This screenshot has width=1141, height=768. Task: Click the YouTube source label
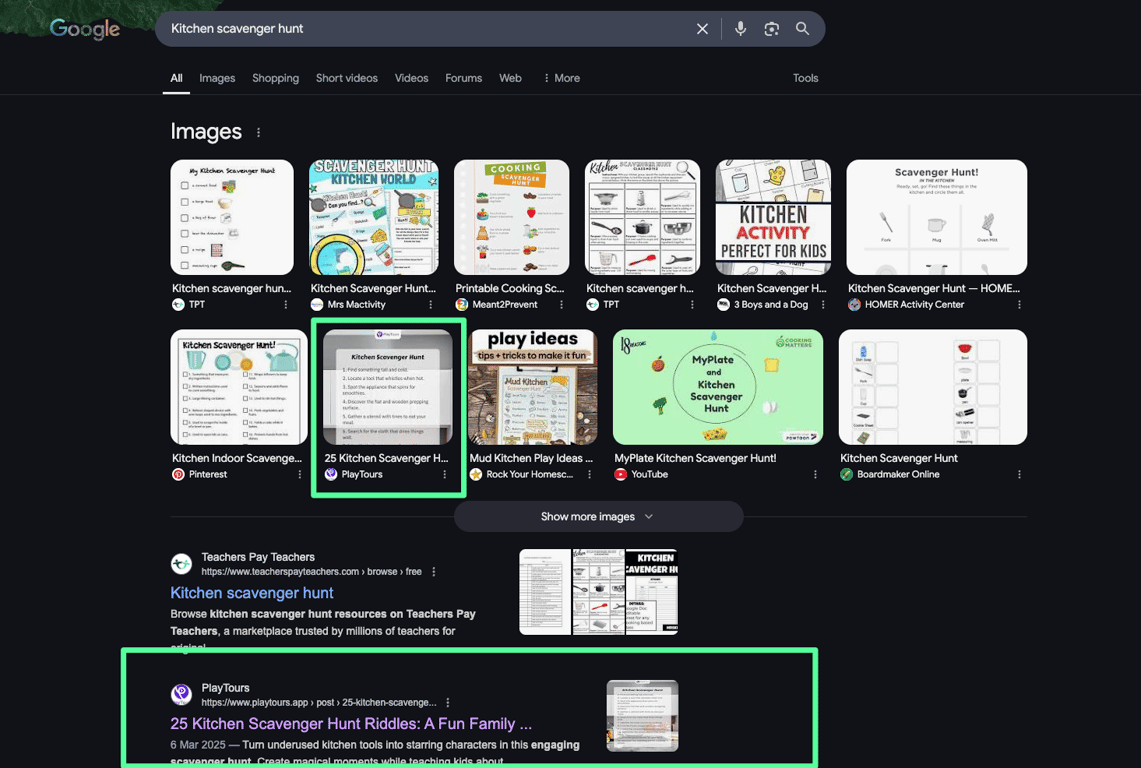pos(649,475)
